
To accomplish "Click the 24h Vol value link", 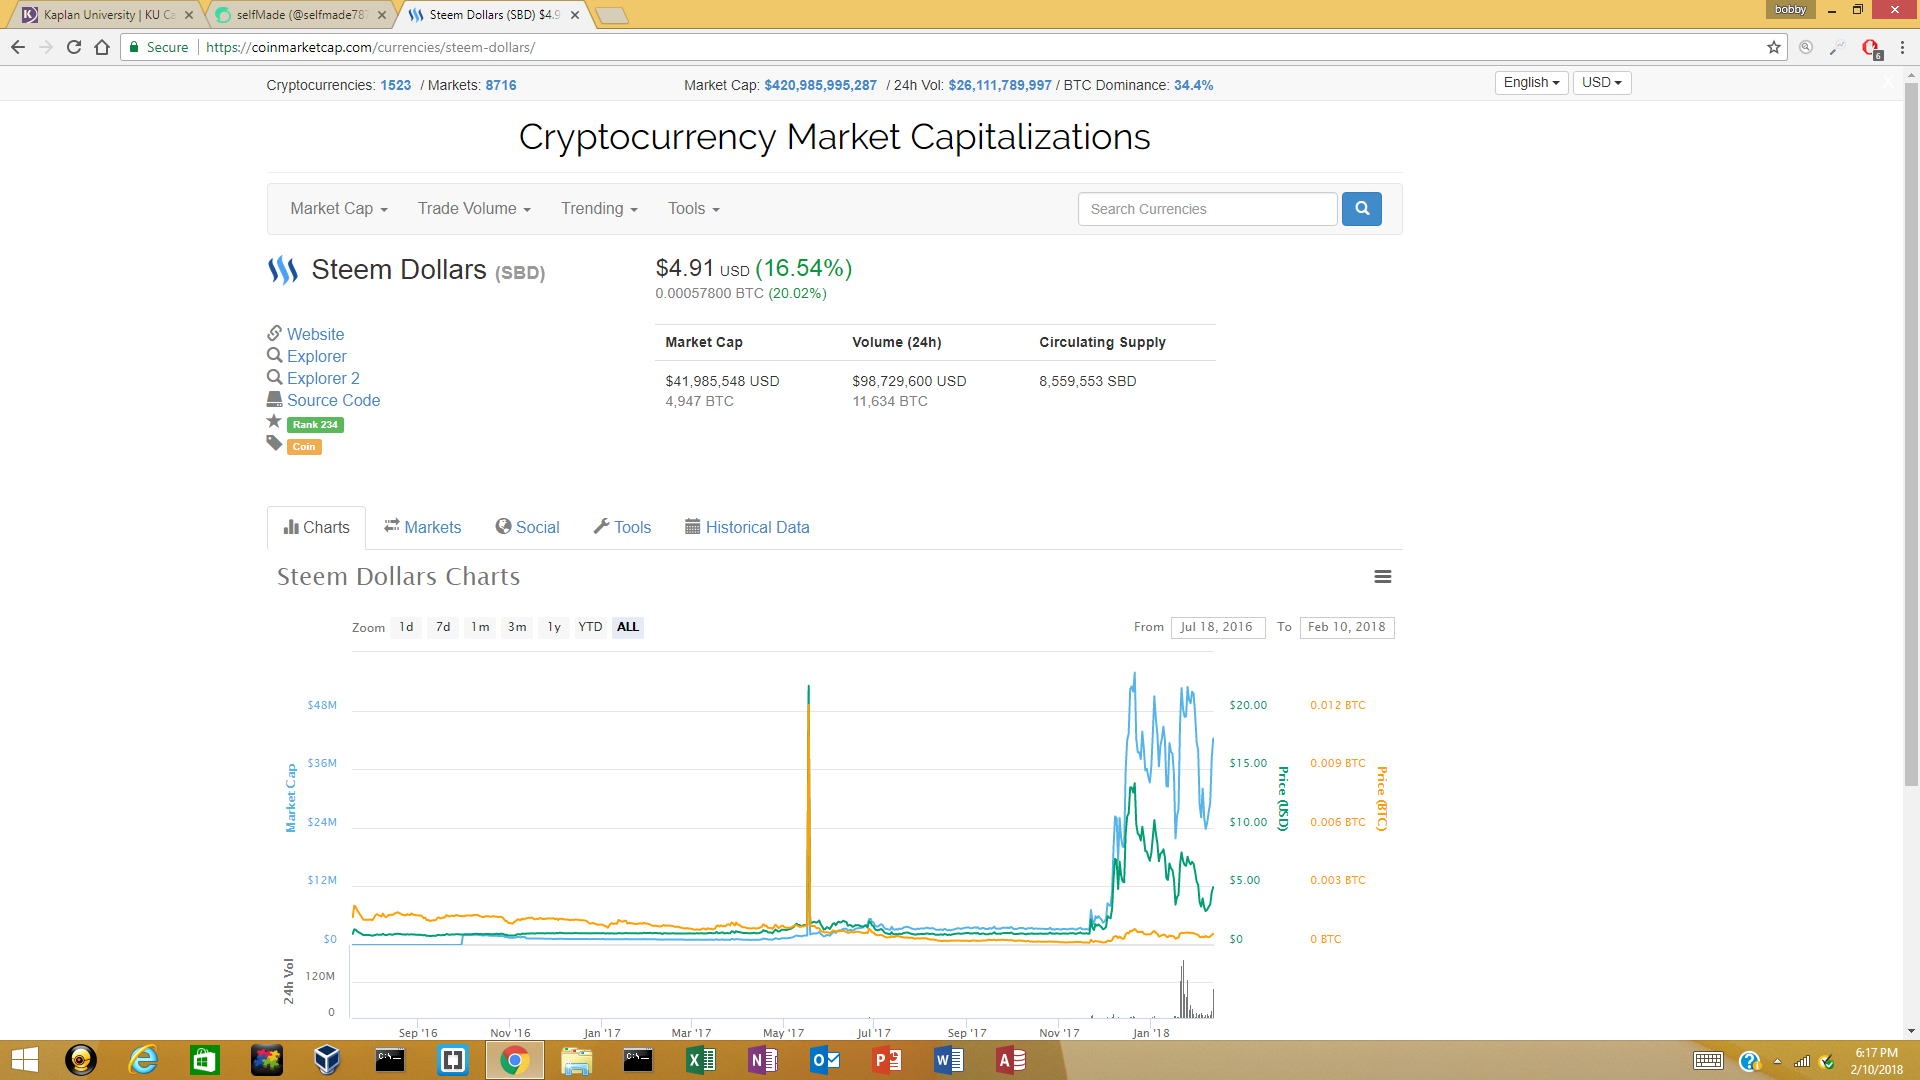I will point(1000,85).
